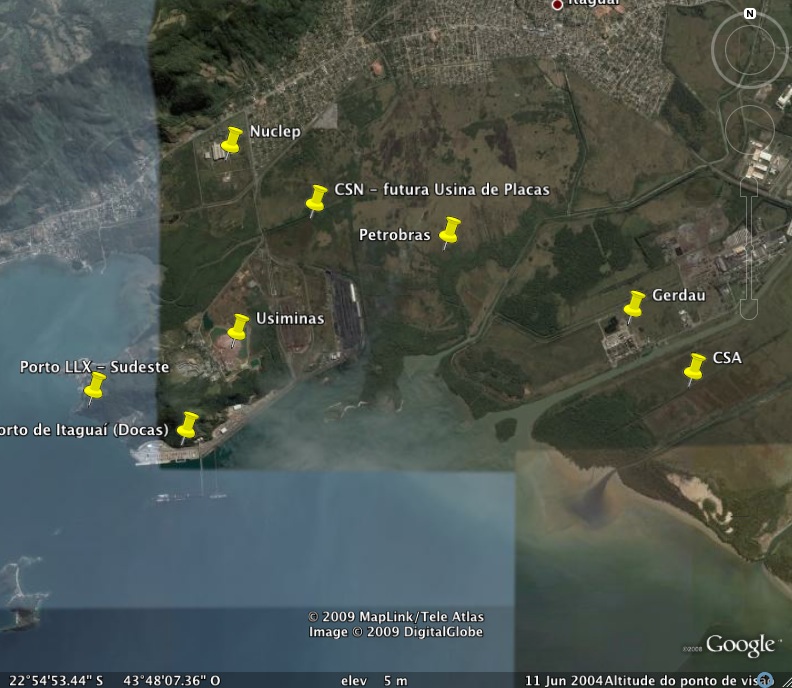Image resolution: width=792 pixels, height=688 pixels.
Task: Open the Petrobras placemark pin
Action: 450,230
